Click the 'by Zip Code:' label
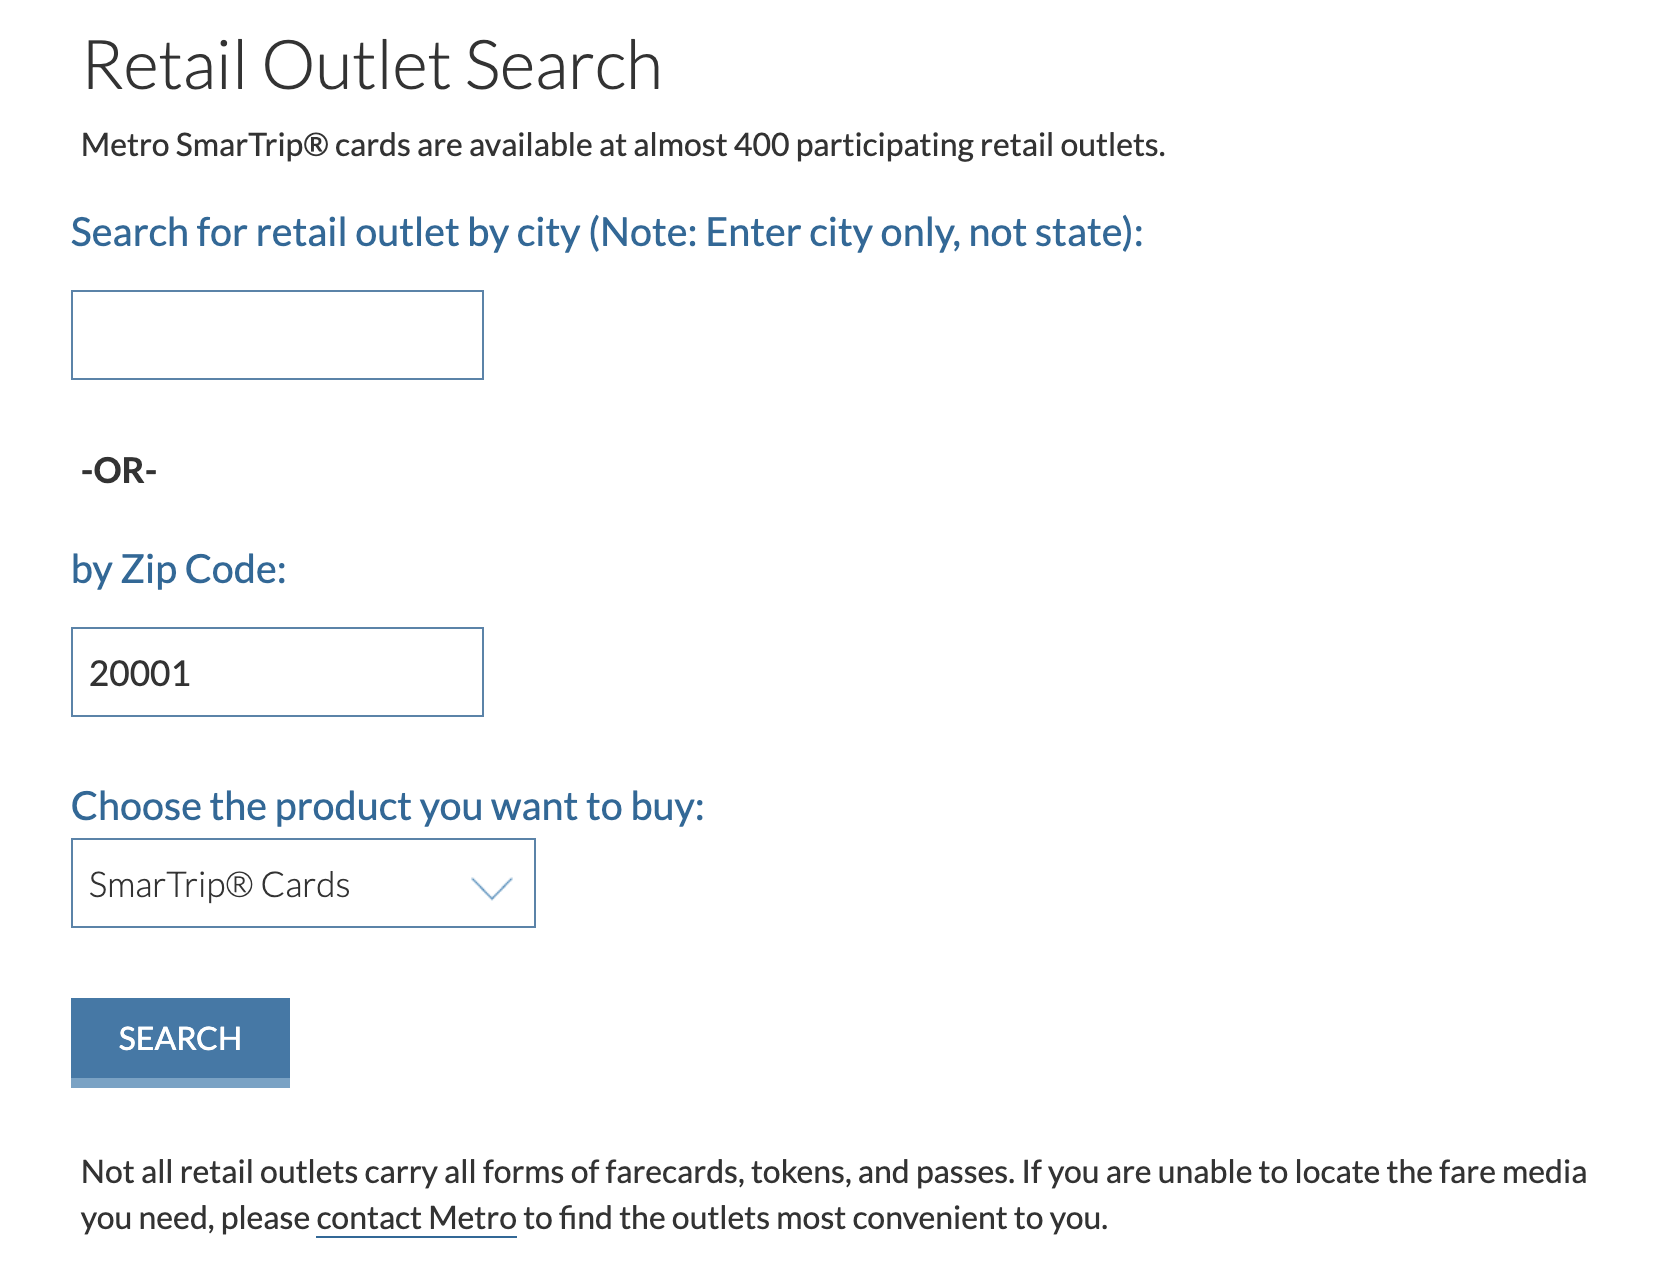 [x=178, y=569]
